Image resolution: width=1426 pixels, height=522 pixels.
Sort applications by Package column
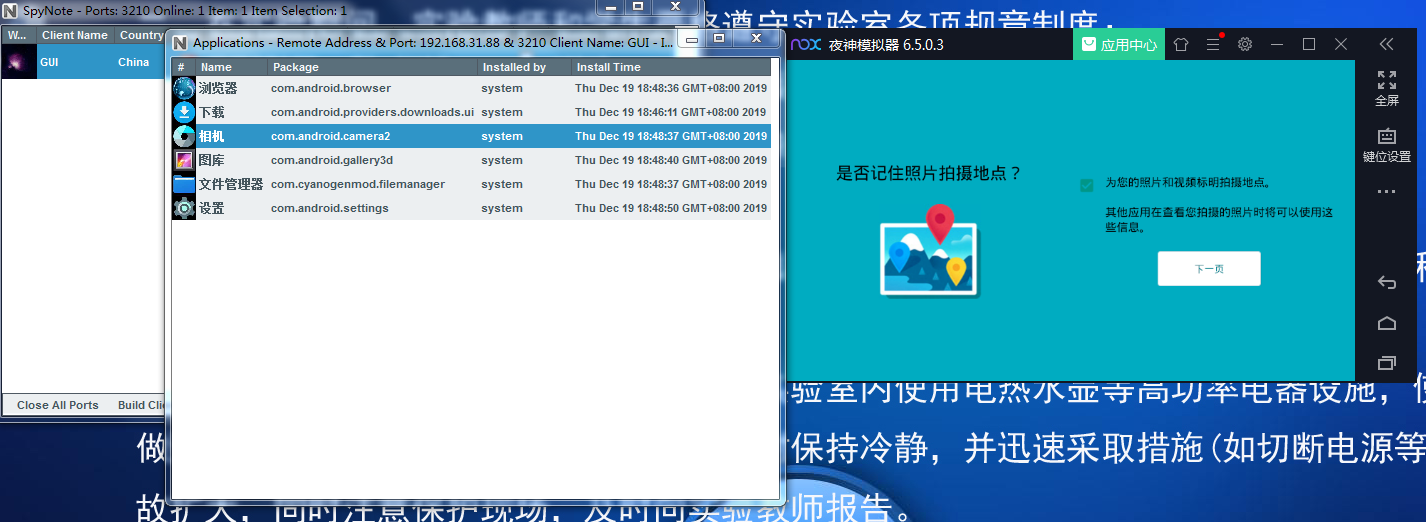374,67
